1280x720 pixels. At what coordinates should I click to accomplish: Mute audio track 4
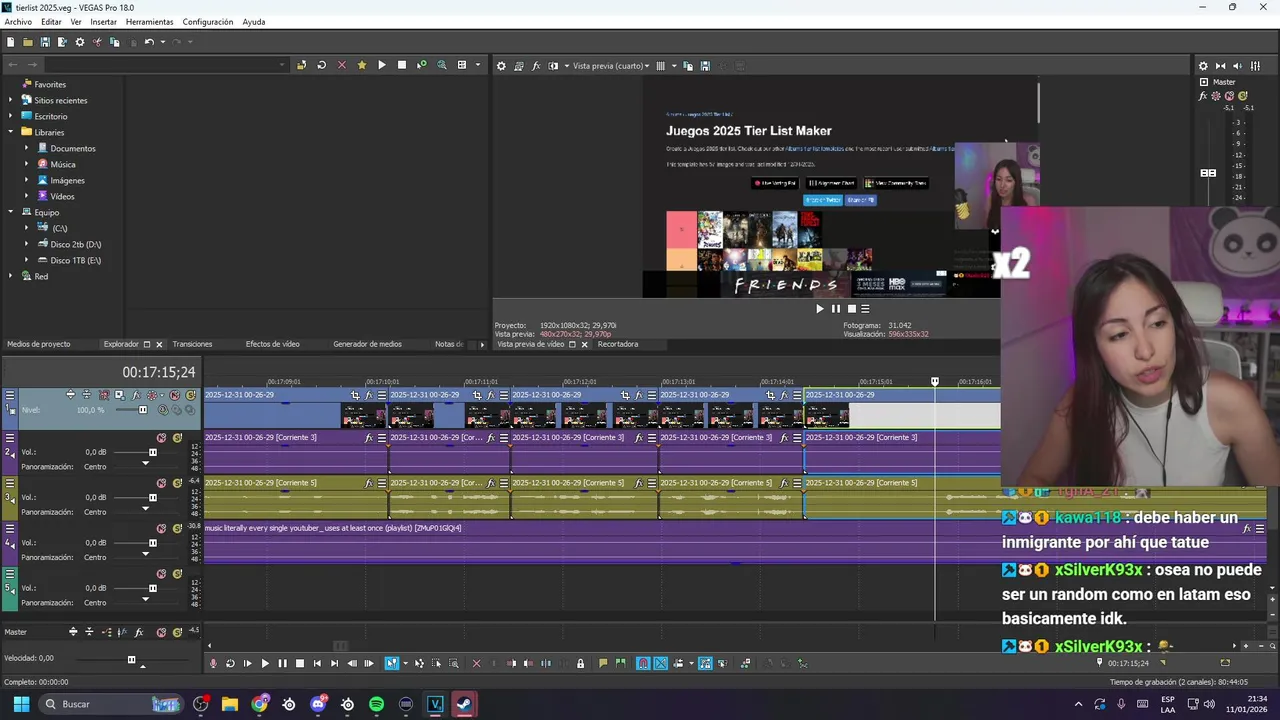pos(161,529)
